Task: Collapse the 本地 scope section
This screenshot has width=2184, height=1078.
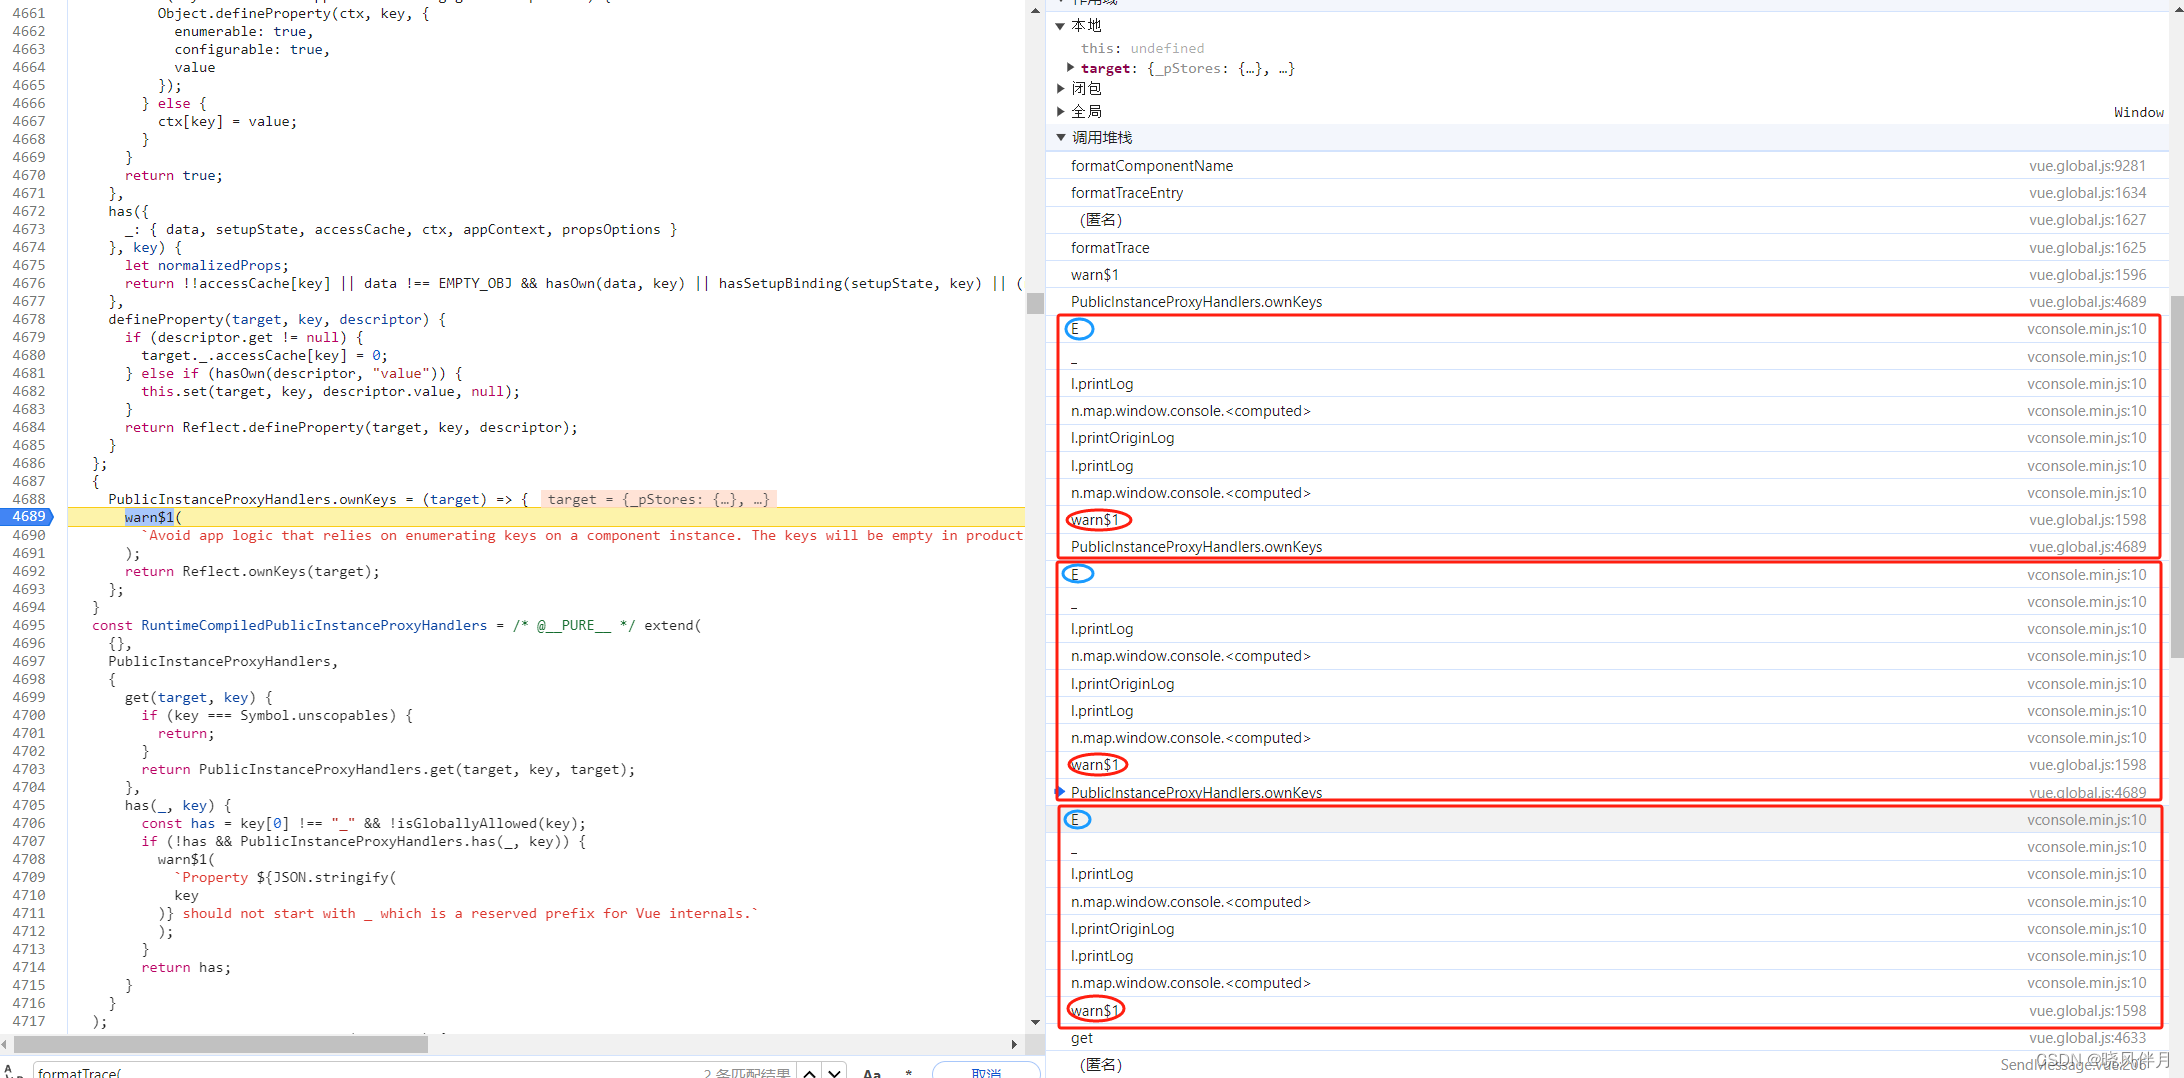Action: (x=1060, y=26)
